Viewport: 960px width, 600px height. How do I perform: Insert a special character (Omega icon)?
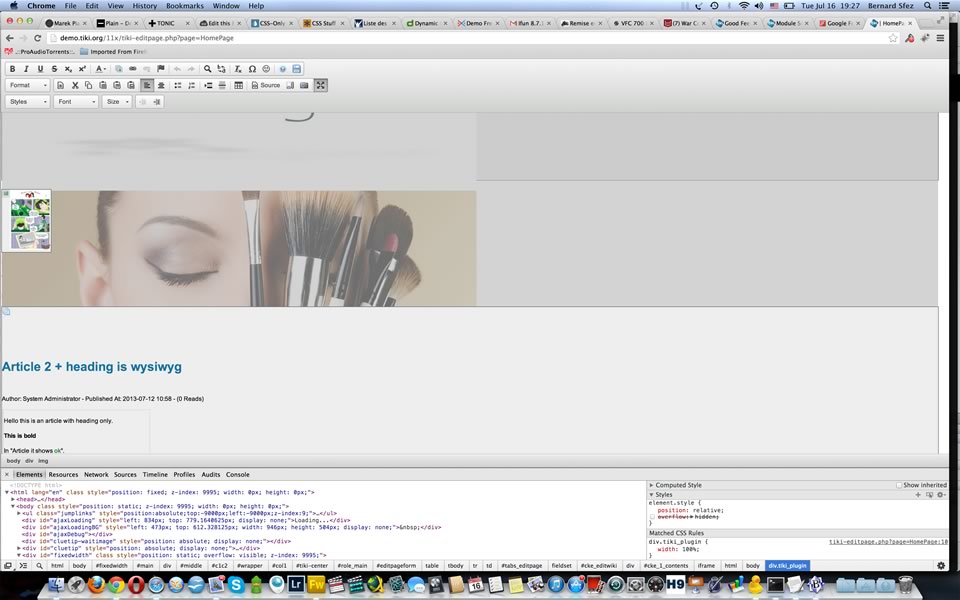(x=252, y=69)
